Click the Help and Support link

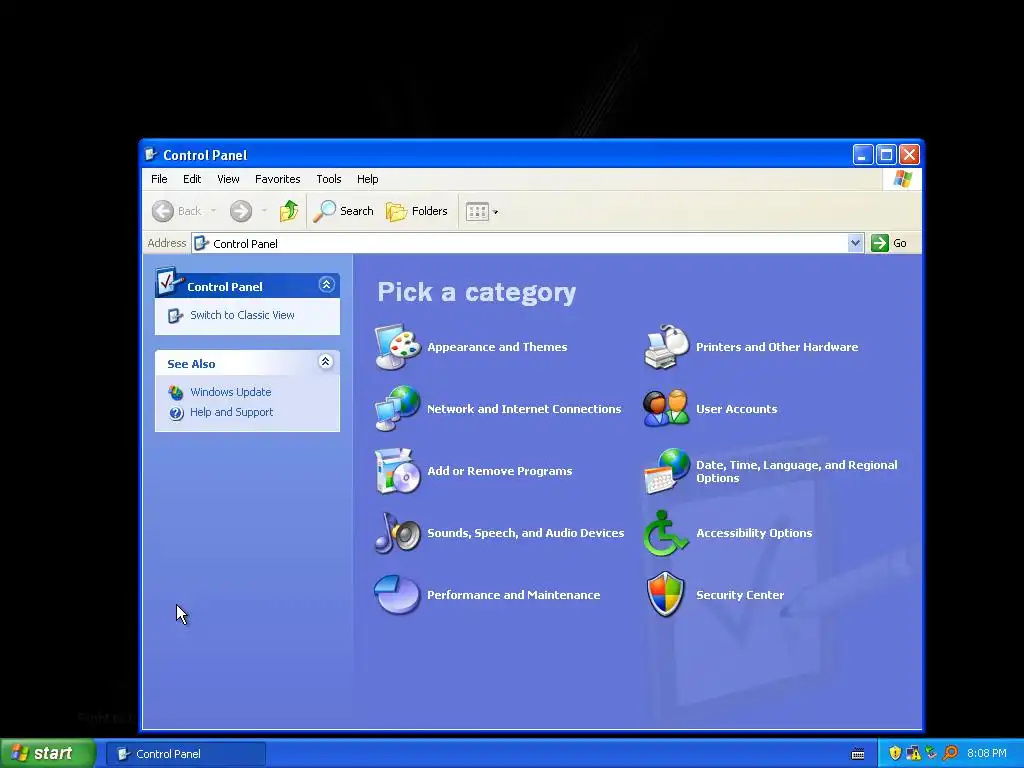click(x=231, y=412)
